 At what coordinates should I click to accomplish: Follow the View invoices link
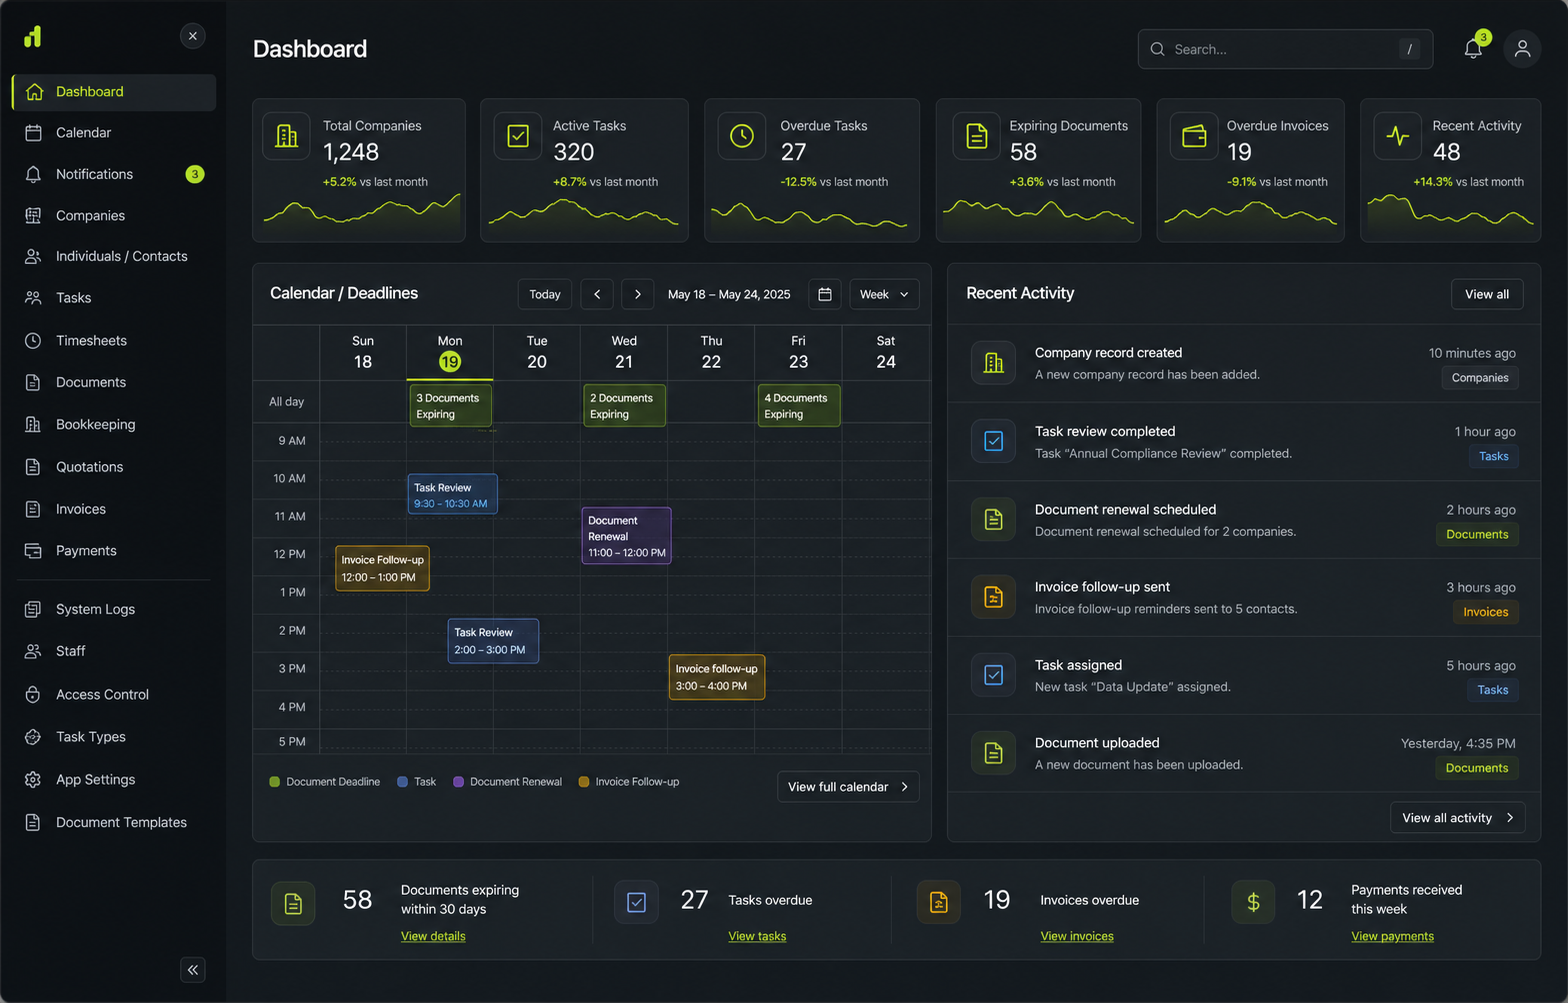pyautogui.click(x=1077, y=936)
